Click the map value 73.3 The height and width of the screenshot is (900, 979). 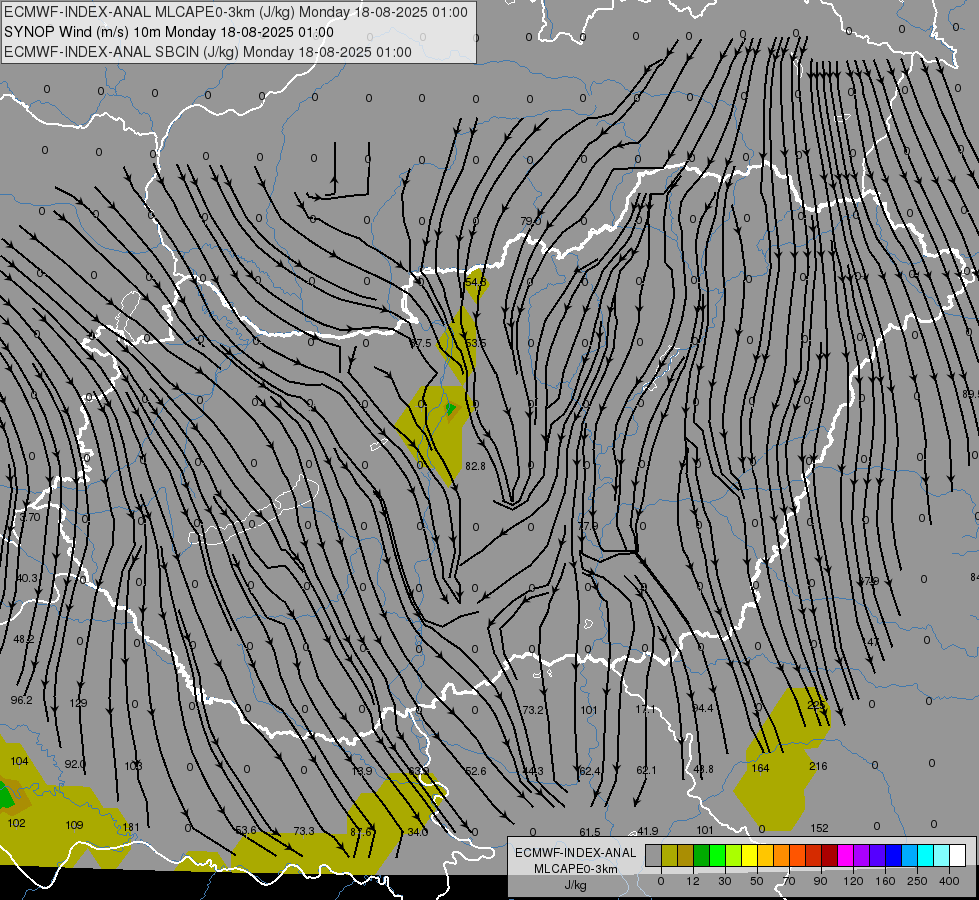click(304, 831)
